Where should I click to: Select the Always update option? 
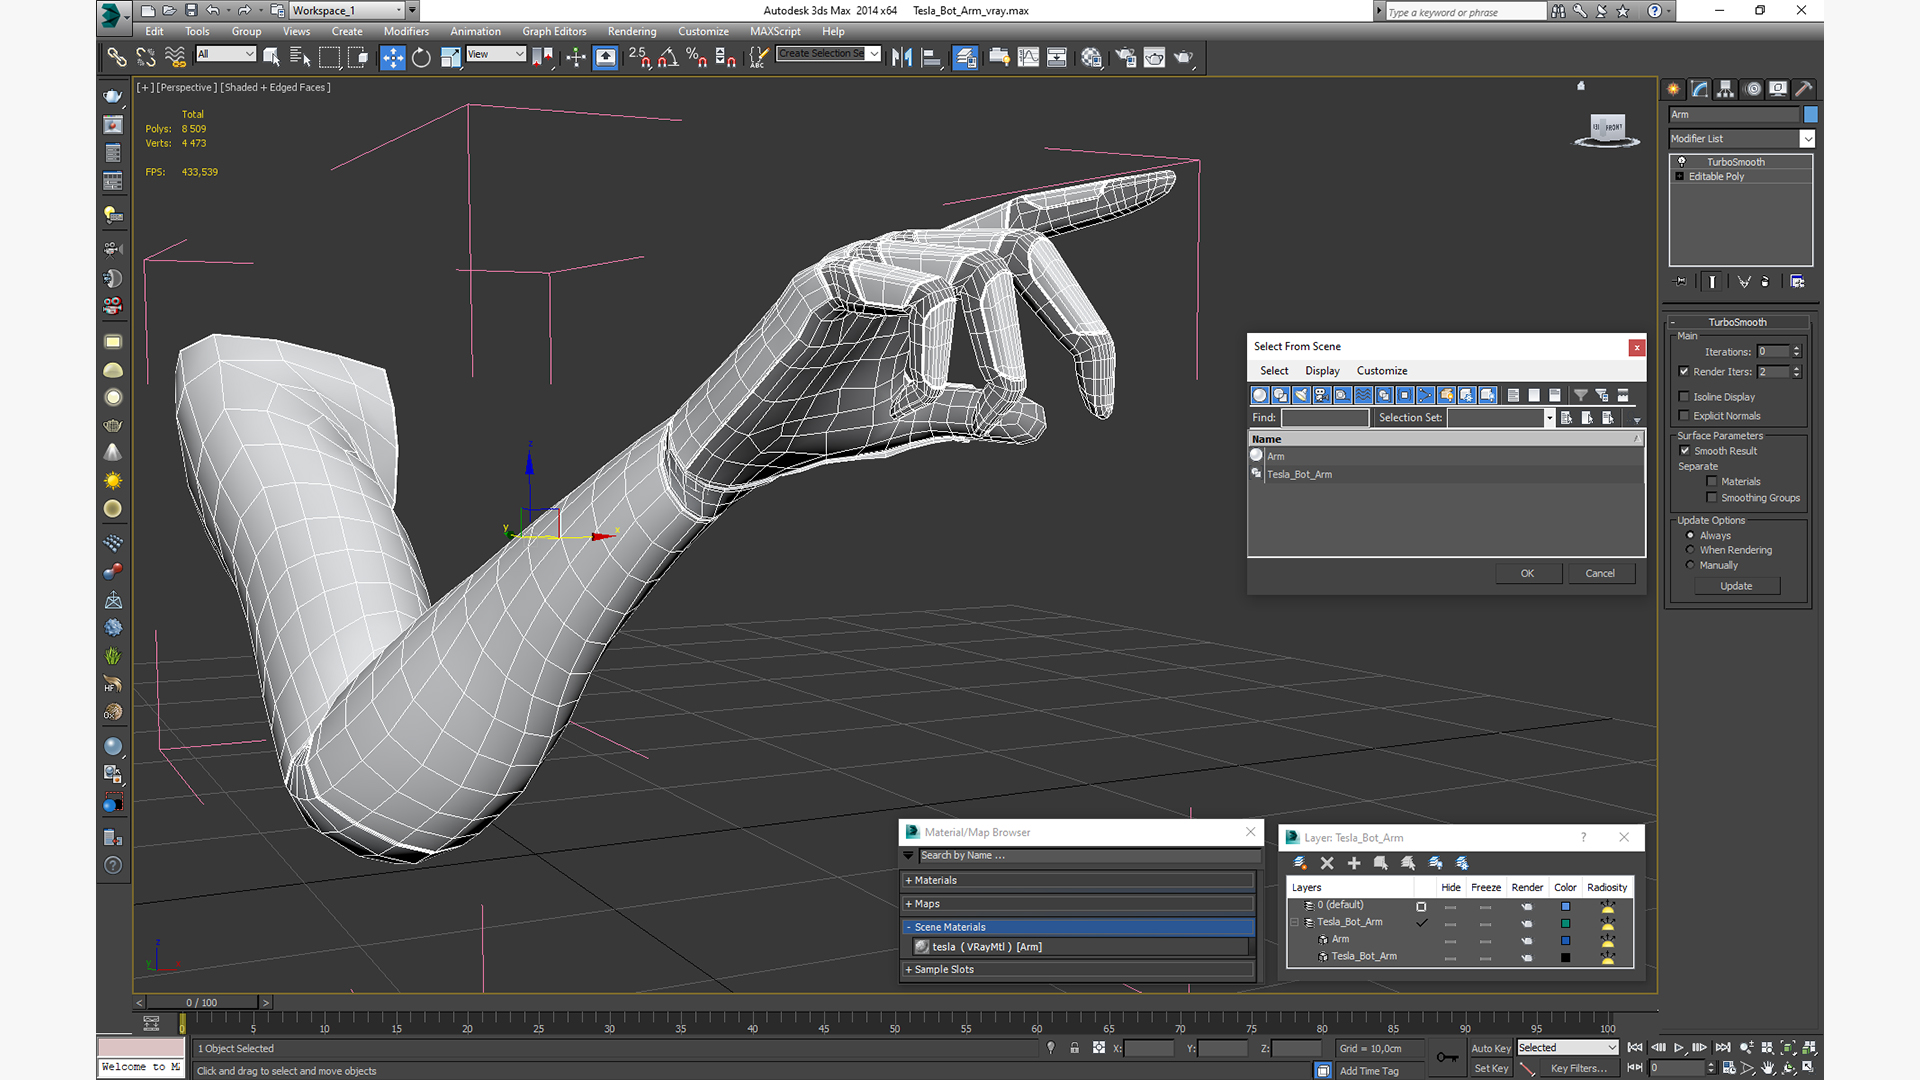[x=1691, y=536]
